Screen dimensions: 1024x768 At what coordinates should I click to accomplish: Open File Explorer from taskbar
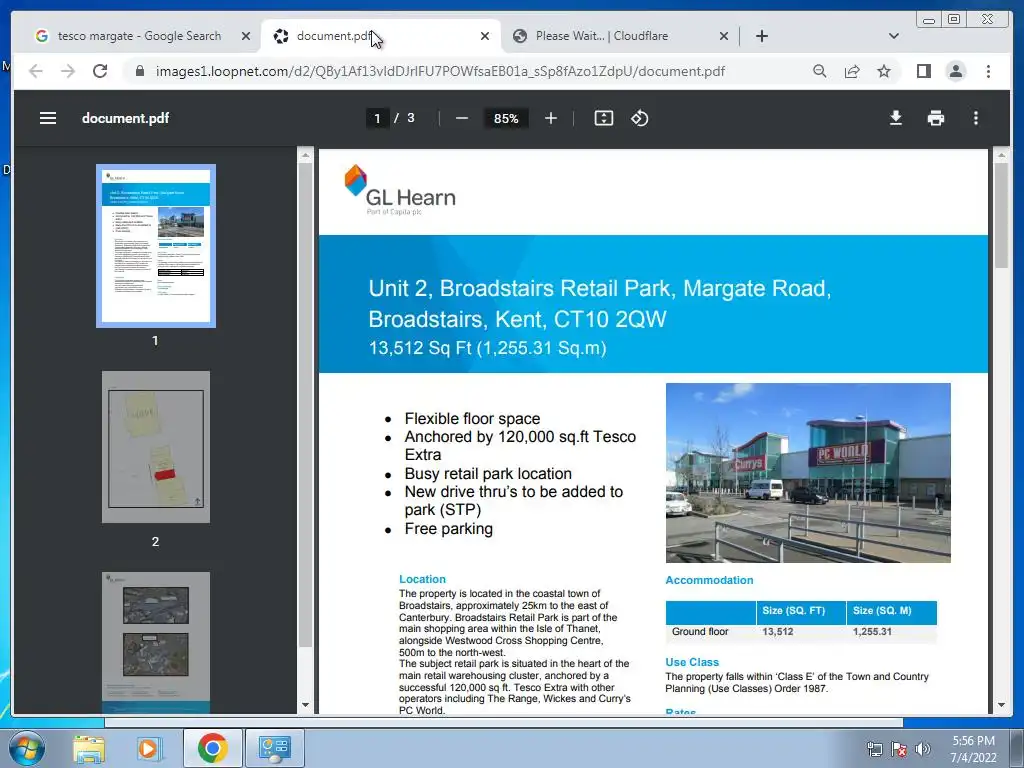[x=89, y=748]
